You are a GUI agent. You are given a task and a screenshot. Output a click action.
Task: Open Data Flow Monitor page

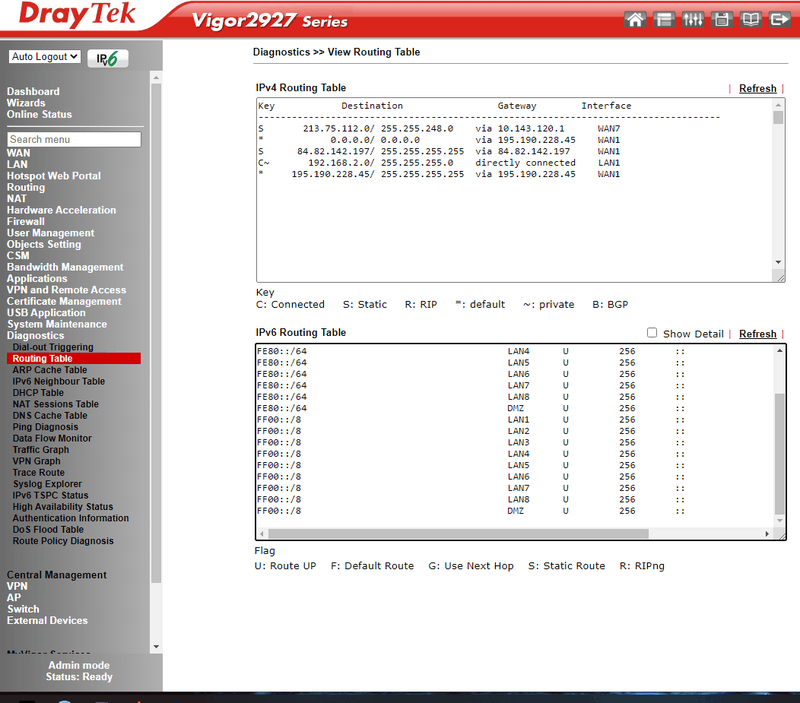tap(52, 438)
